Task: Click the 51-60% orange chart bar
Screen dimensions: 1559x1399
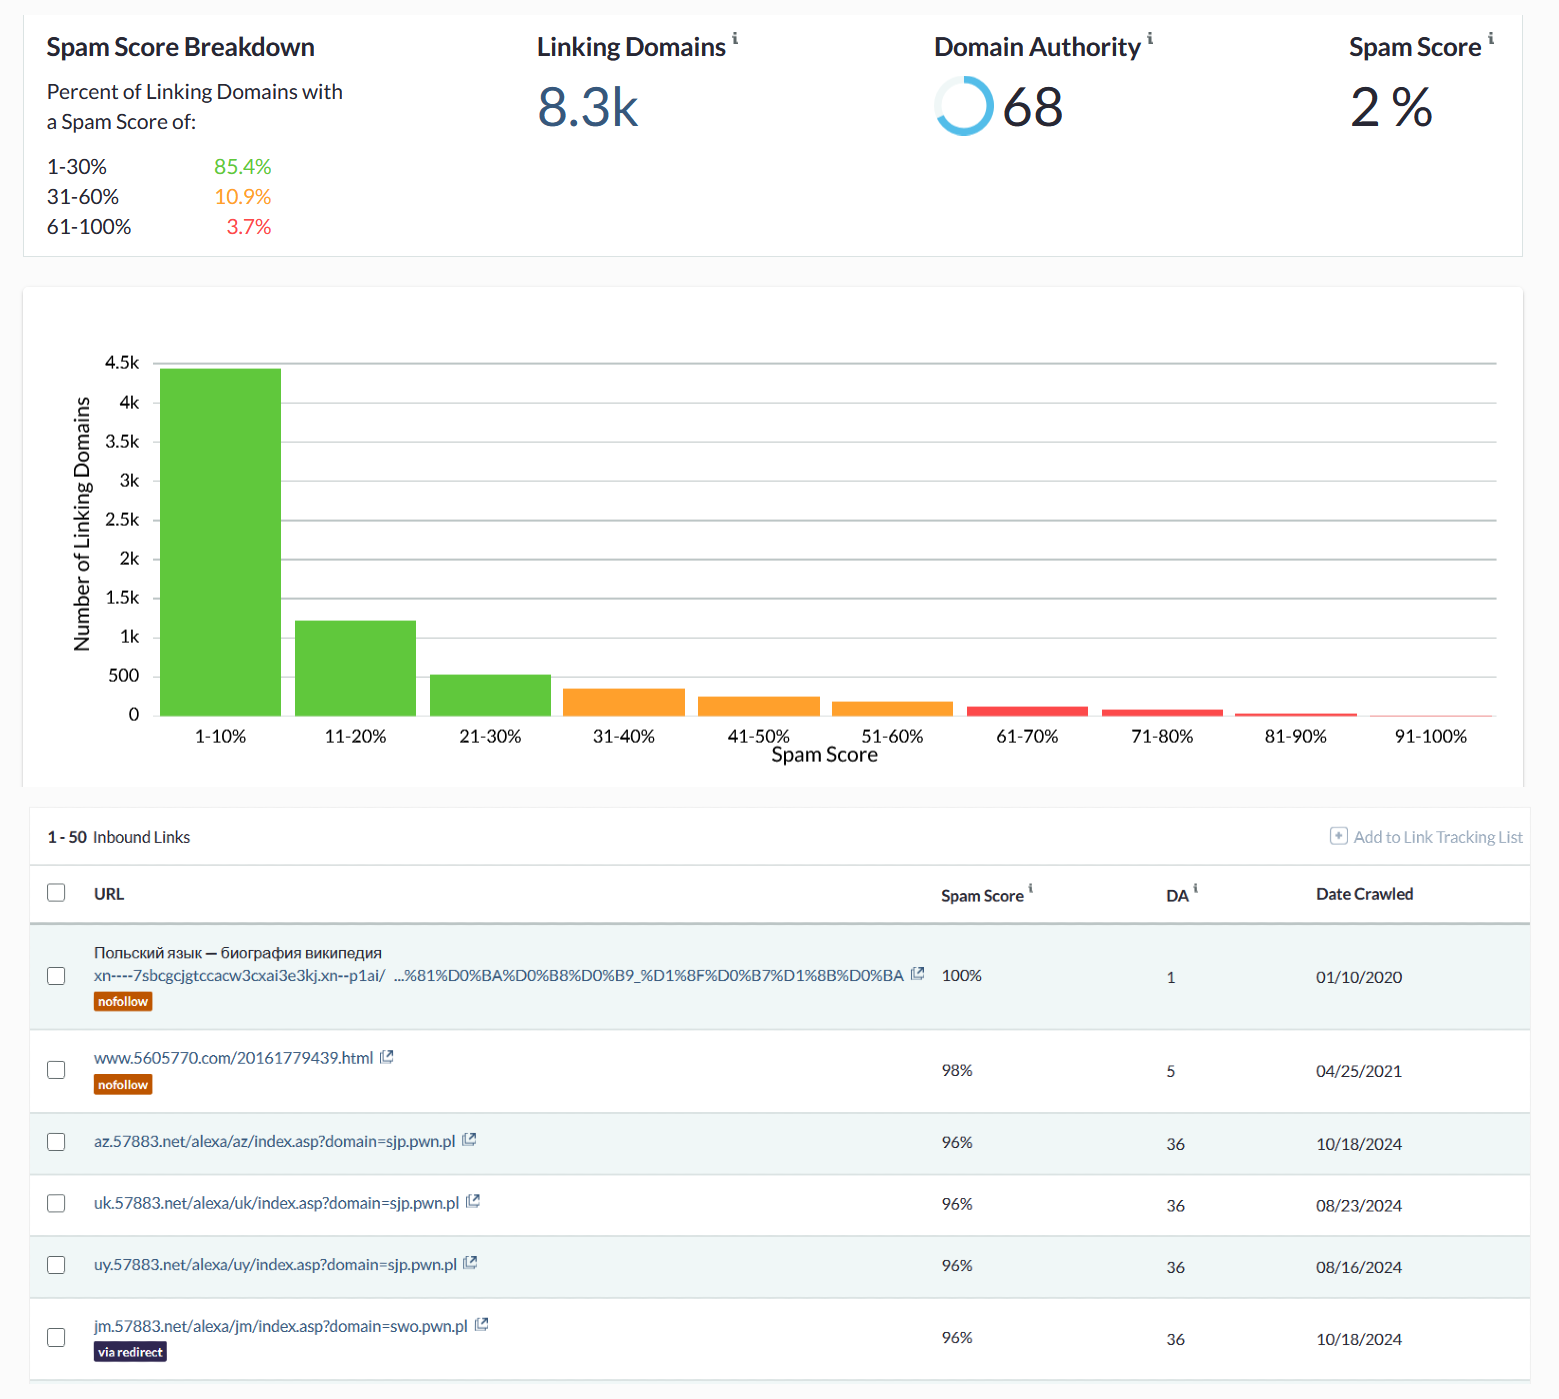Action: click(x=892, y=709)
